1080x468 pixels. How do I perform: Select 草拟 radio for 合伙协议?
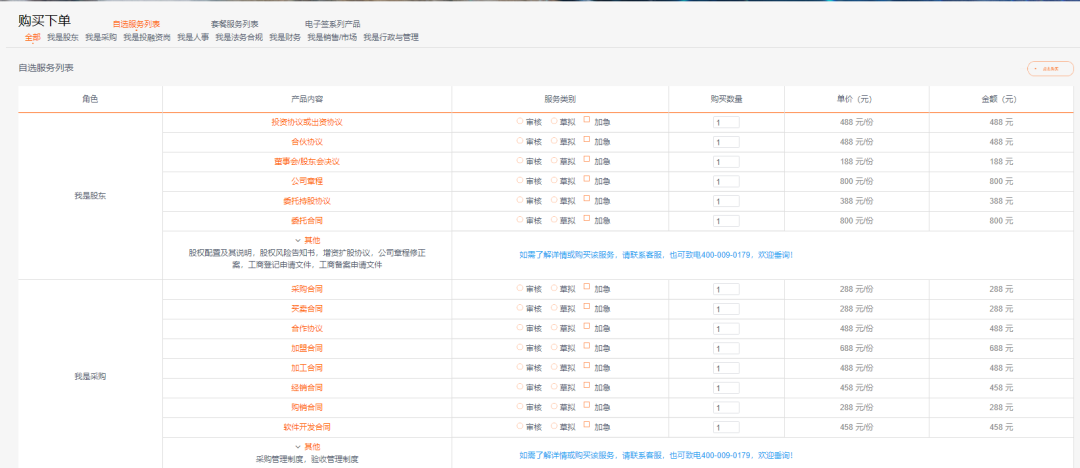pyautogui.click(x=555, y=141)
